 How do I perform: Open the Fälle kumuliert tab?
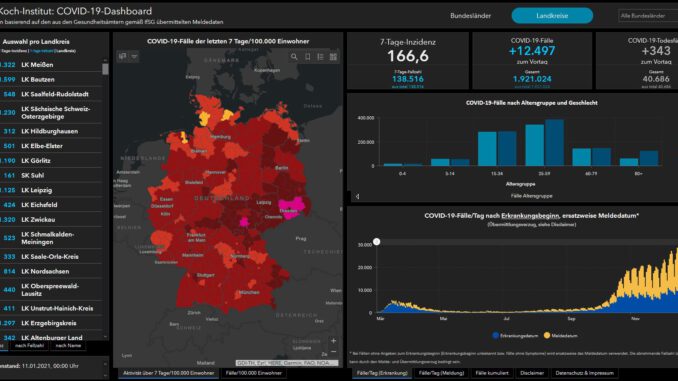(x=492, y=373)
